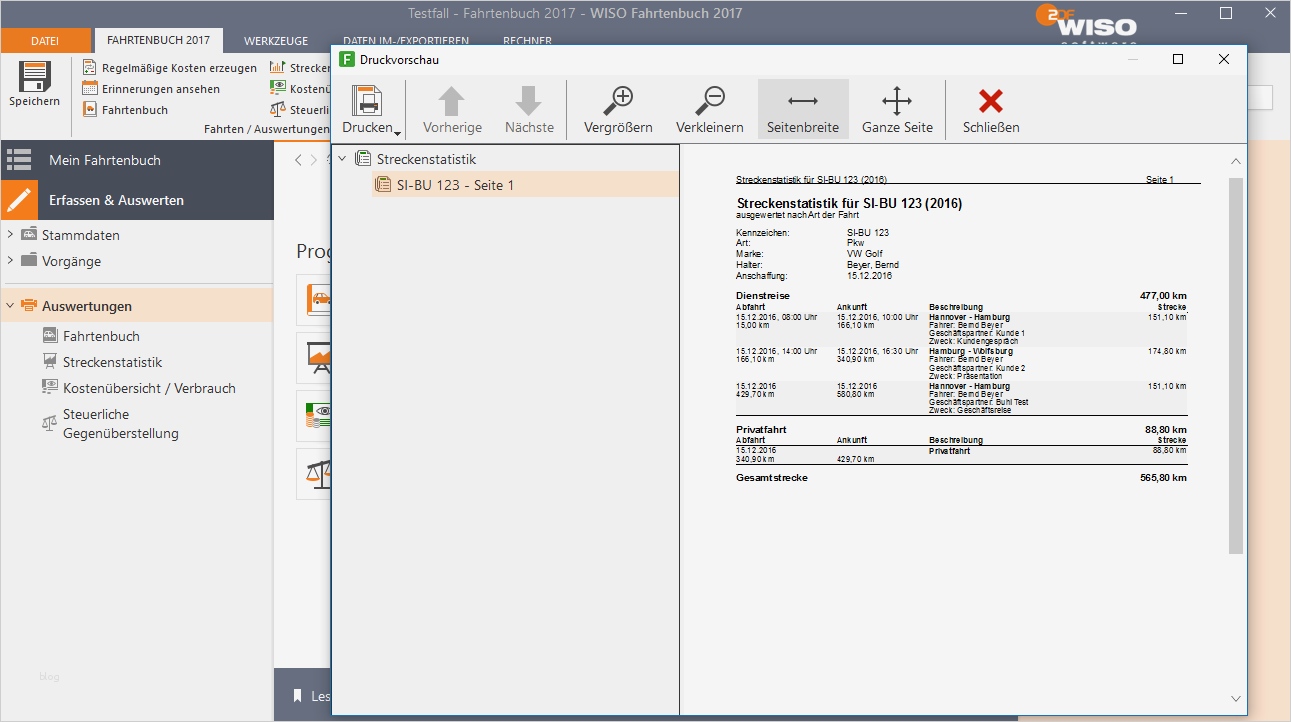Click the hamburger list icon beside Mein Fahrtenbuch
Screen dimensions: 1291x722
coord(19,160)
